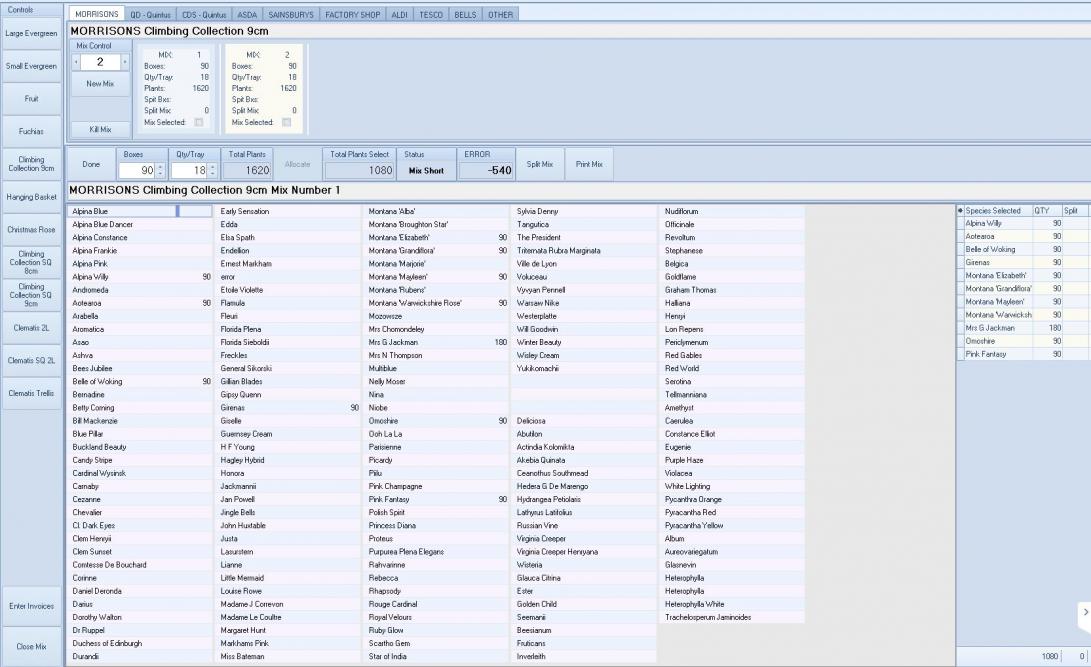Click the Enter Invoices button
This screenshot has width=1091, height=667.
coord(31,606)
